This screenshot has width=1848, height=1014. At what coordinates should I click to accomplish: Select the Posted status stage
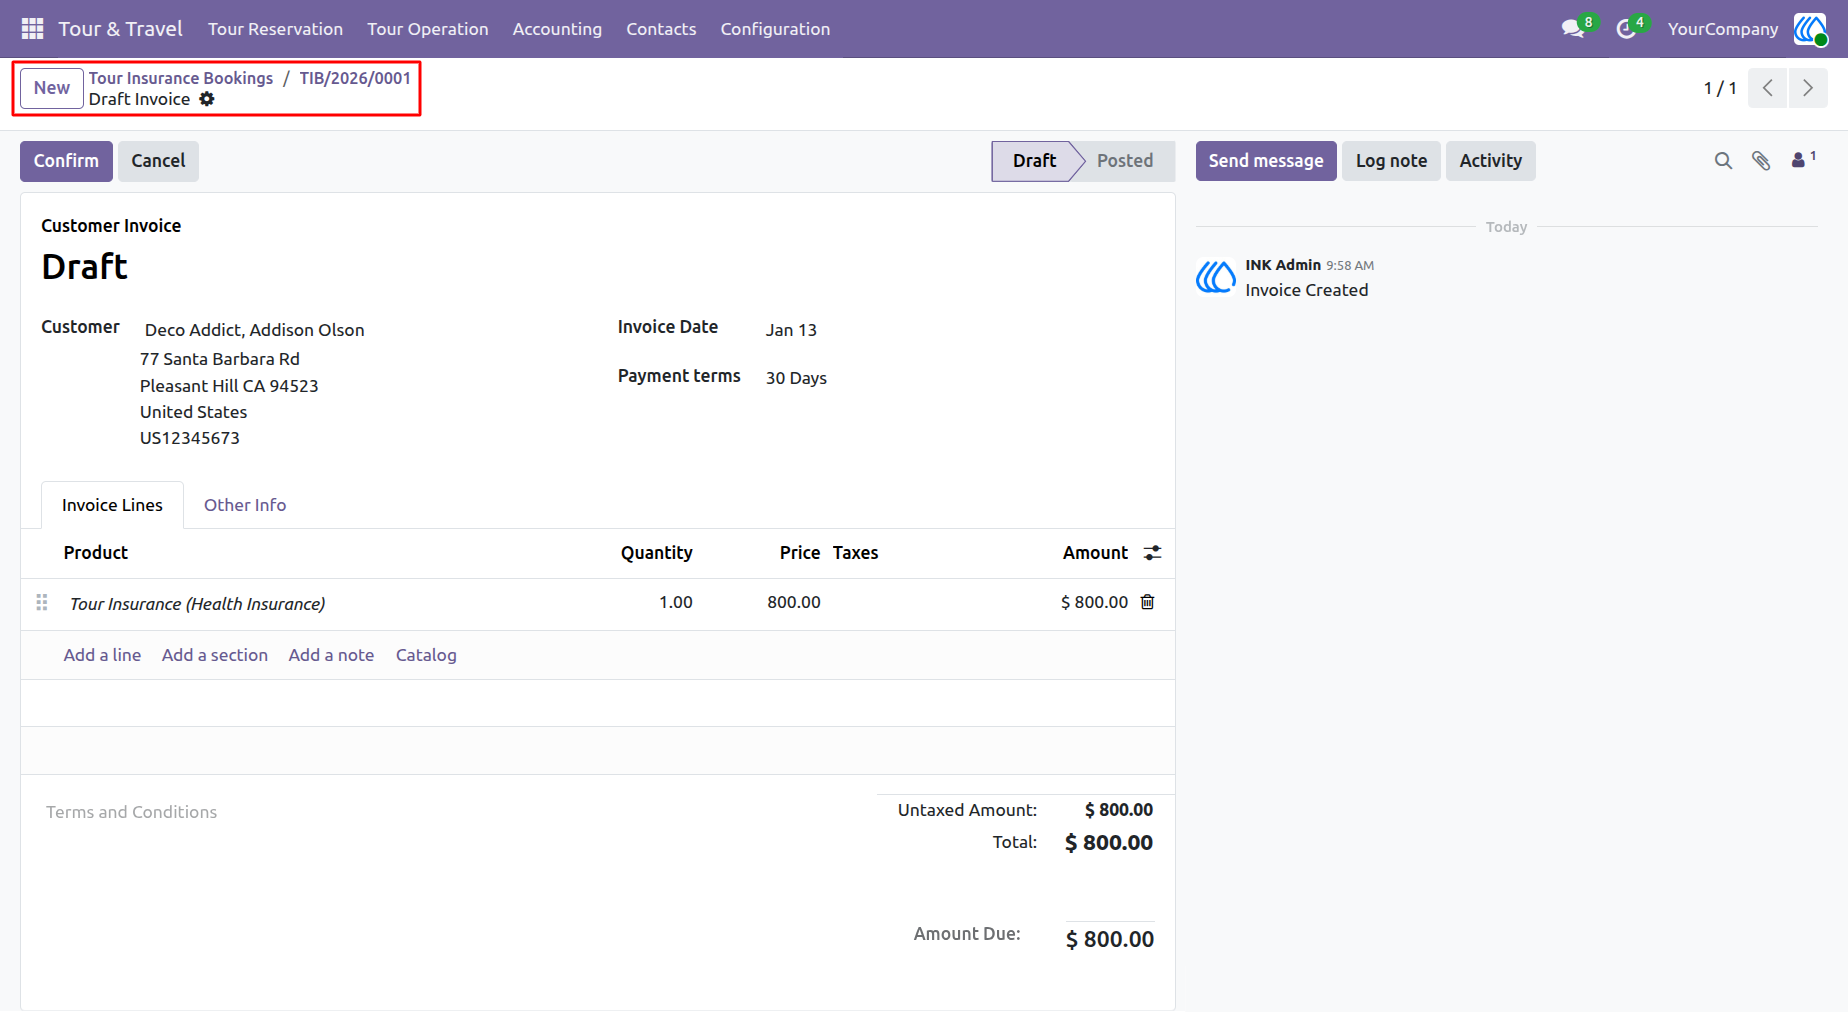[x=1125, y=161]
